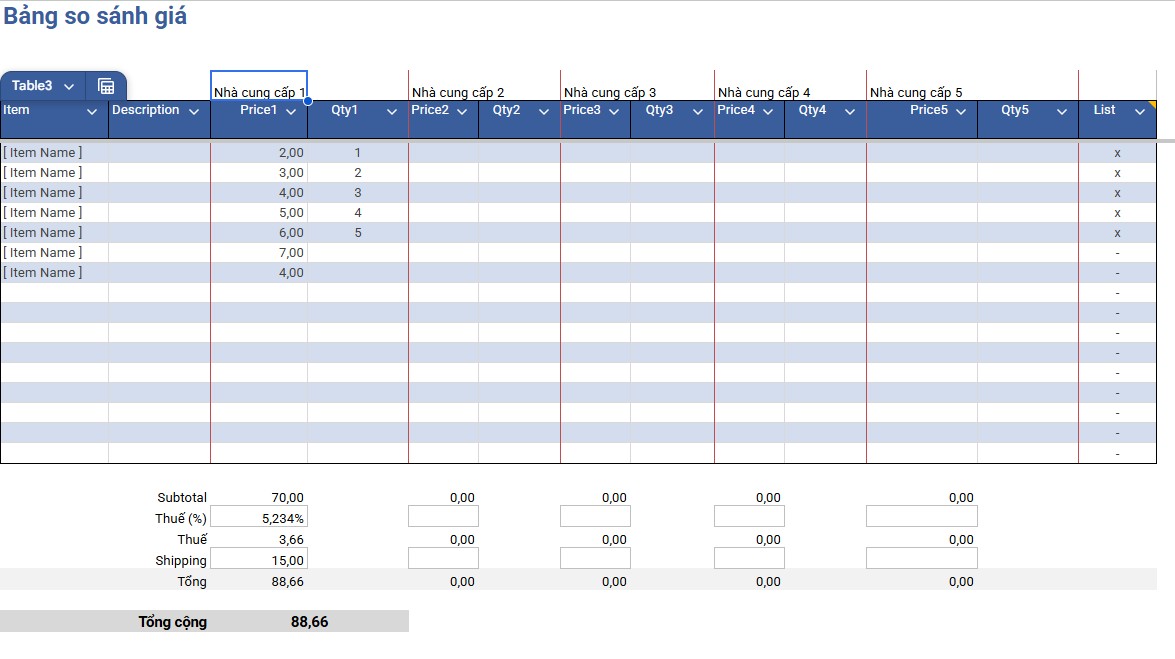Click supplier 1 Shipping field showing 15,00
The width and height of the screenshot is (1175, 659).
tap(259, 559)
